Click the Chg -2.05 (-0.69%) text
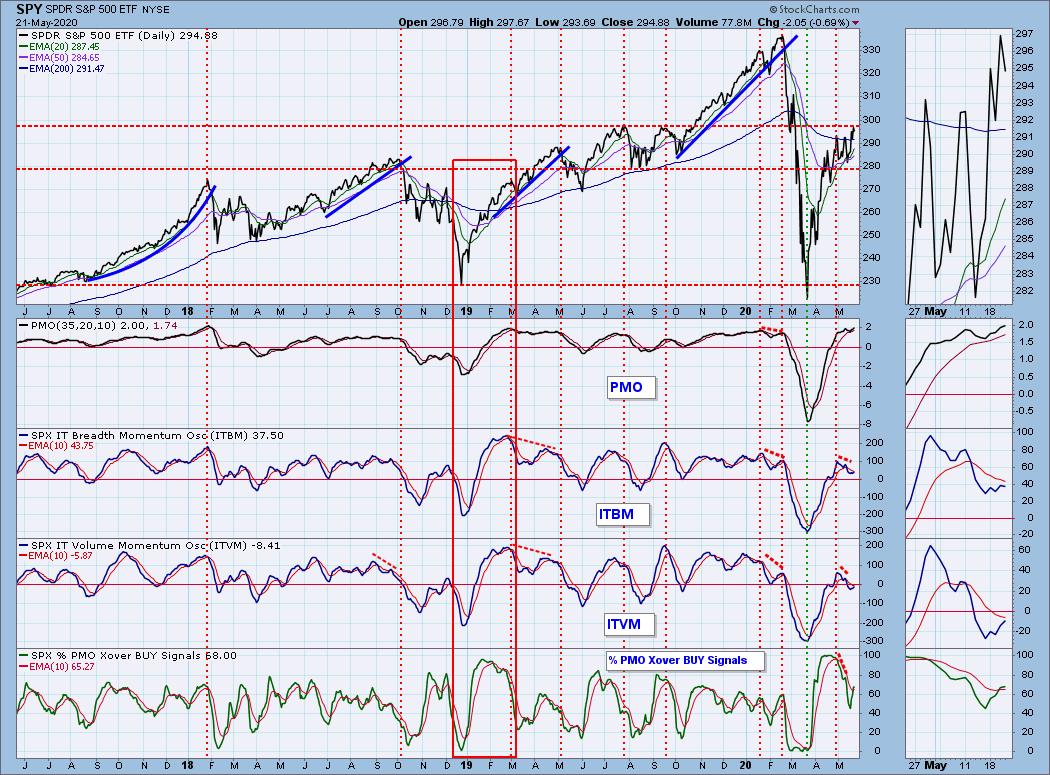This screenshot has width=1050, height=775. 803,22
